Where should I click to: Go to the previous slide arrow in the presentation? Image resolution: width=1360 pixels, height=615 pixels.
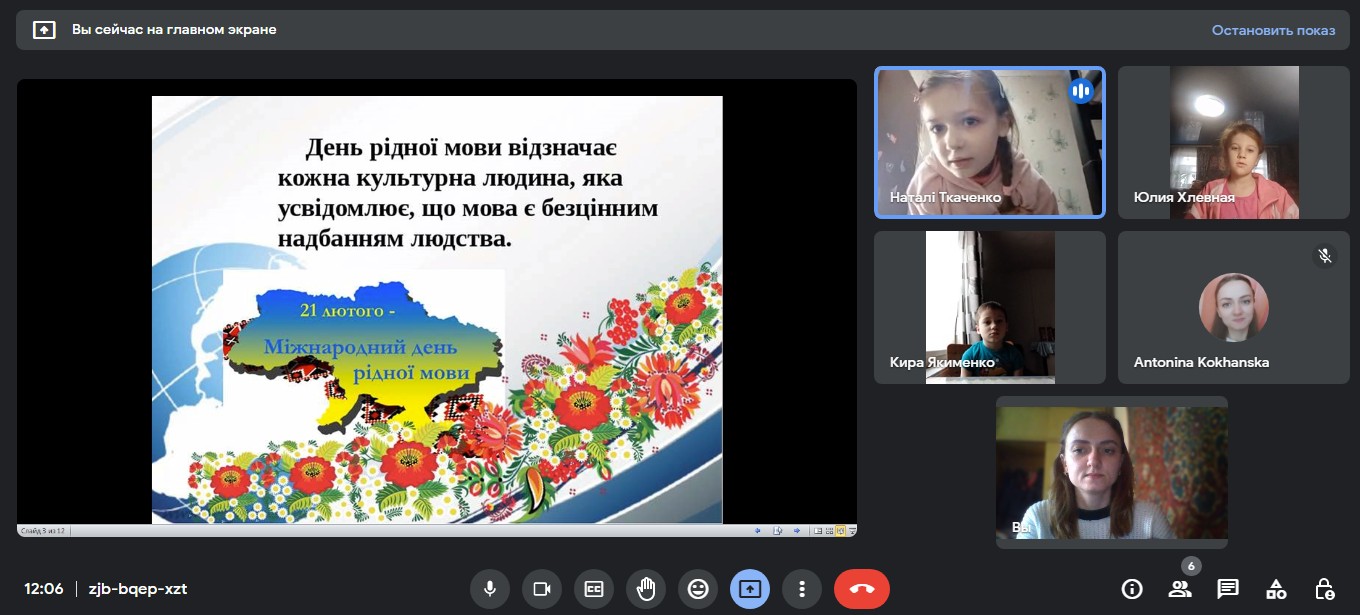coord(758,530)
